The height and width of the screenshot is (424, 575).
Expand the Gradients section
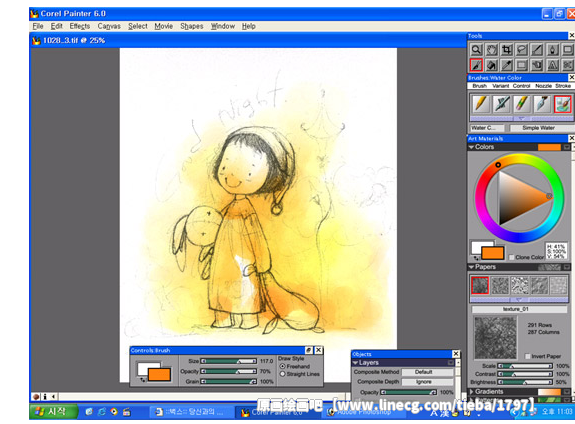[x=472, y=392]
